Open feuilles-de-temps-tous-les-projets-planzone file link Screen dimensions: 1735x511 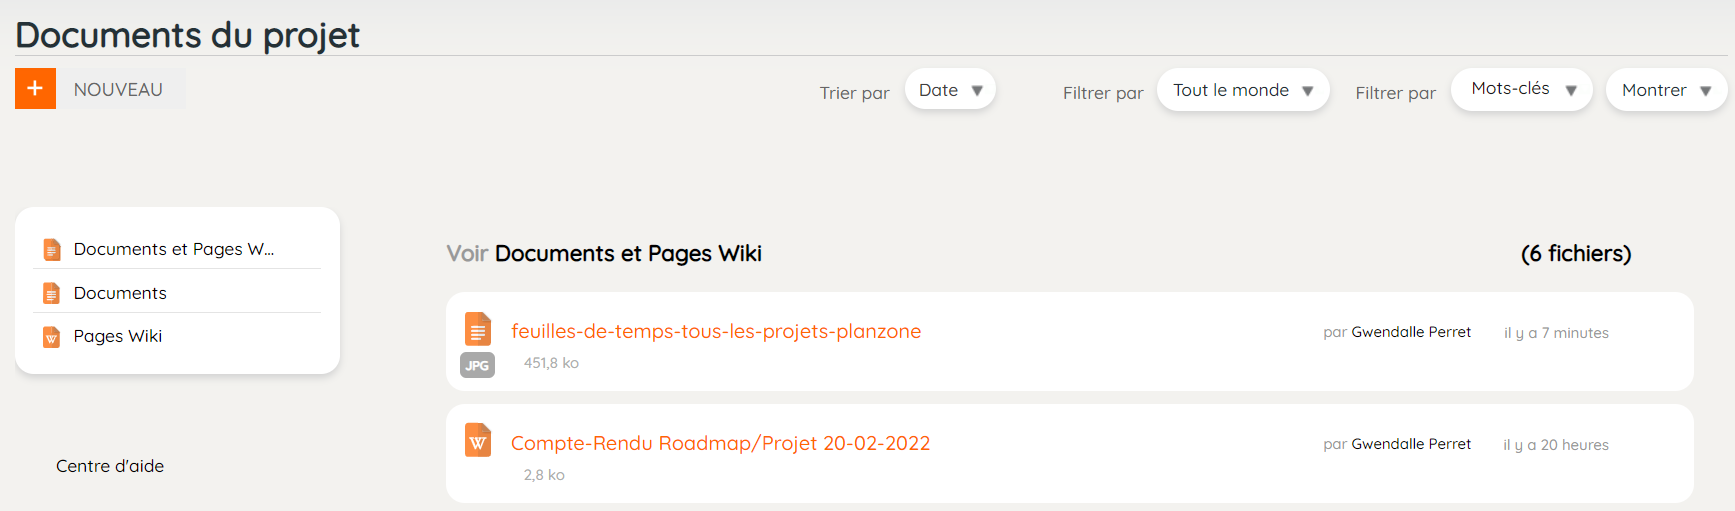pyautogui.click(x=716, y=331)
